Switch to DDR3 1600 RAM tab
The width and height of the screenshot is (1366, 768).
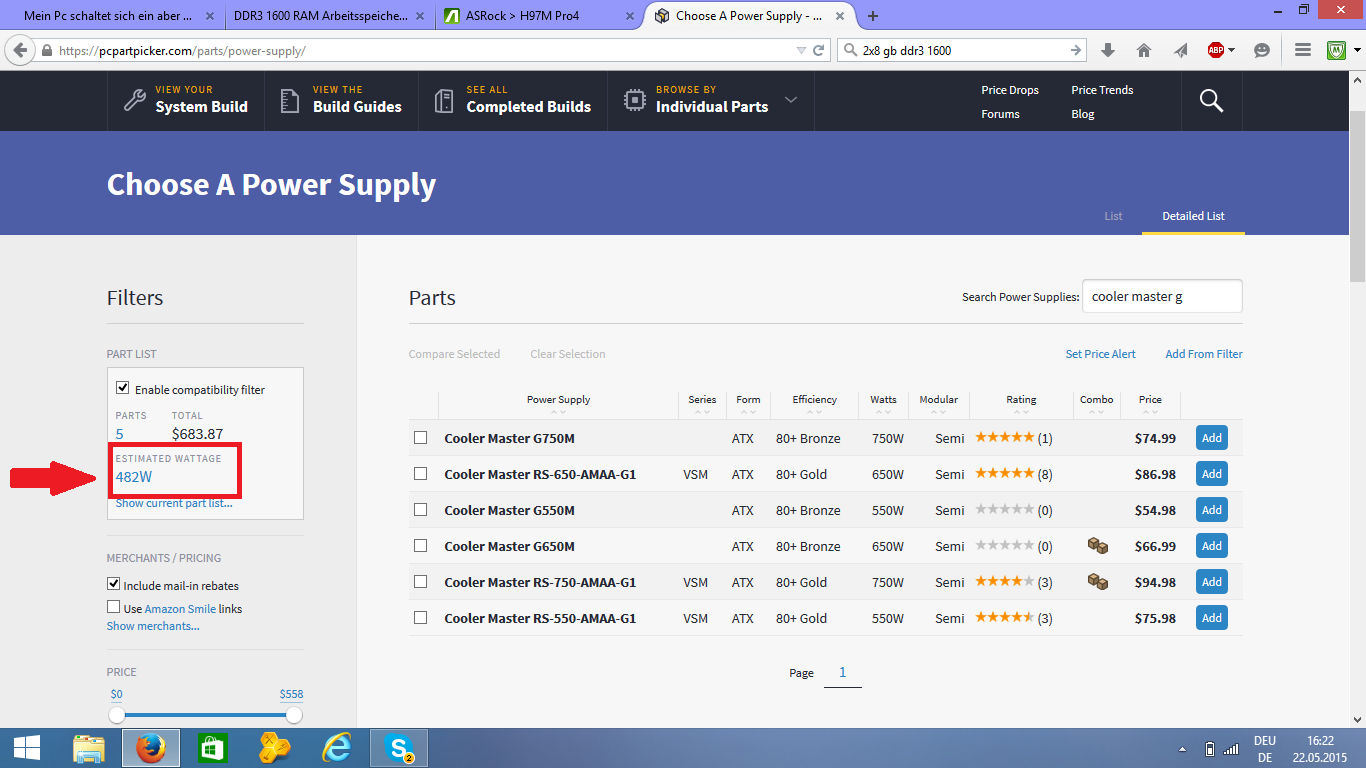click(x=328, y=16)
